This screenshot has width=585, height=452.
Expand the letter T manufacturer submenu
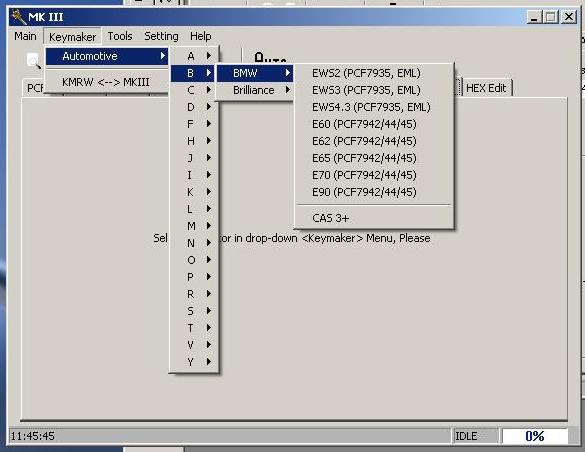click(194, 327)
